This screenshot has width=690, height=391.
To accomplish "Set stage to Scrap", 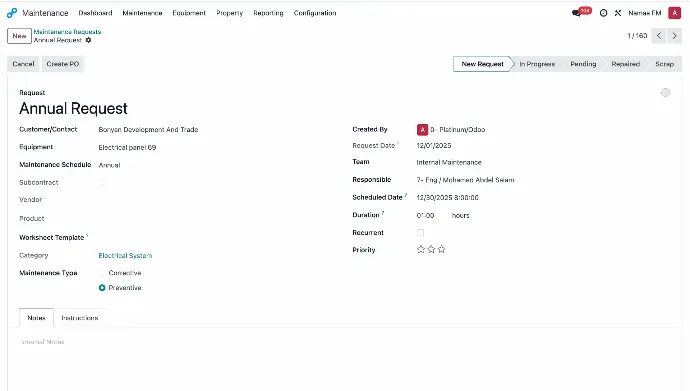I will (x=664, y=64).
